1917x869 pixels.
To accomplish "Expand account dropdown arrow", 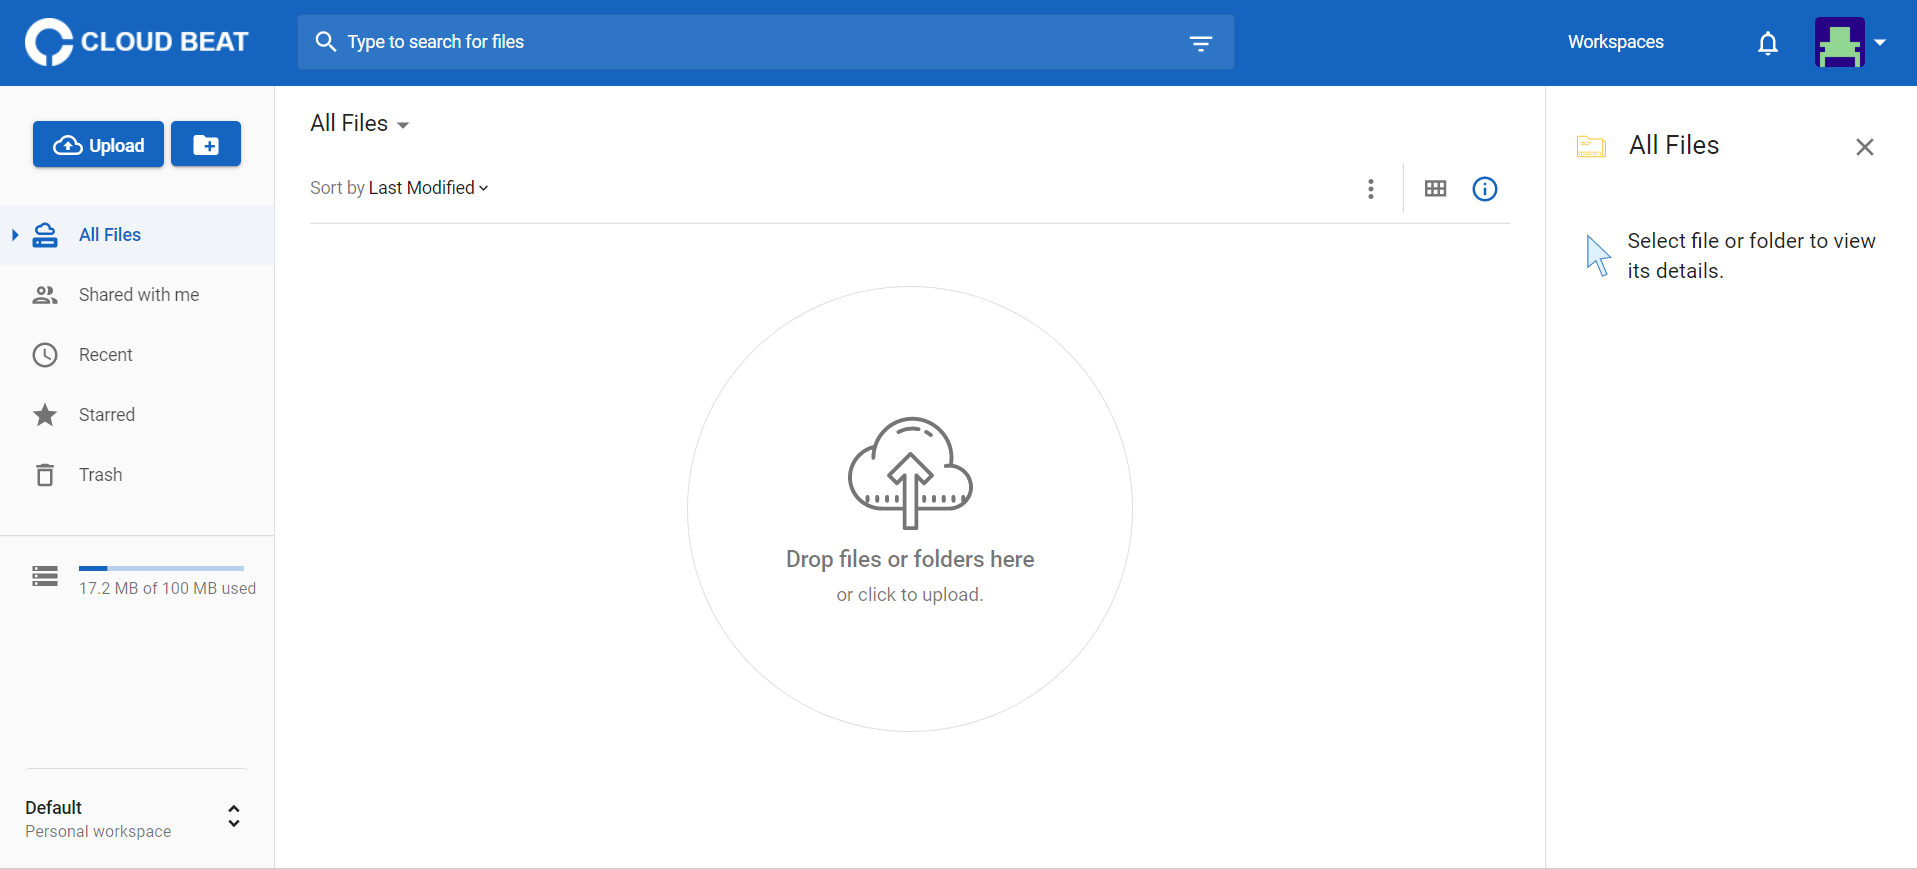I will point(1880,42).
